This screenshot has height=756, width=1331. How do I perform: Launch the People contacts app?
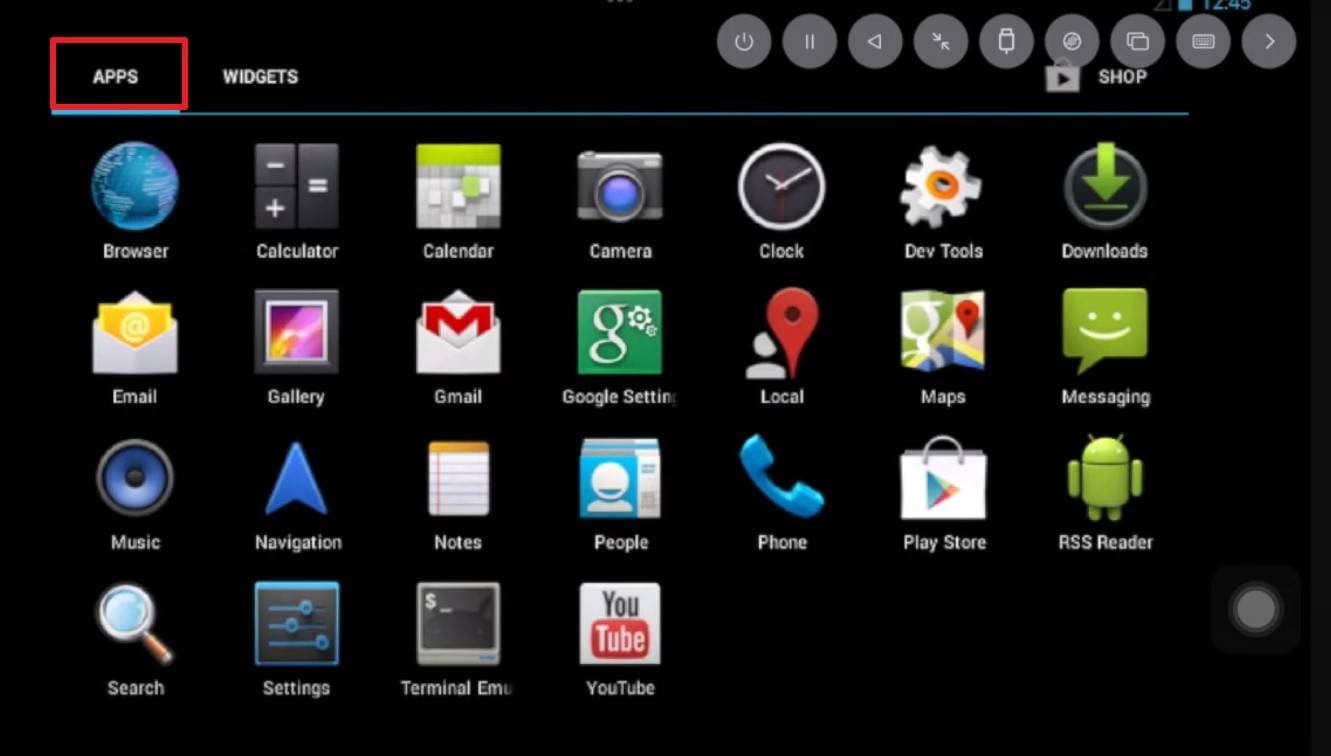pyautogui.click(x=620, y=479)
